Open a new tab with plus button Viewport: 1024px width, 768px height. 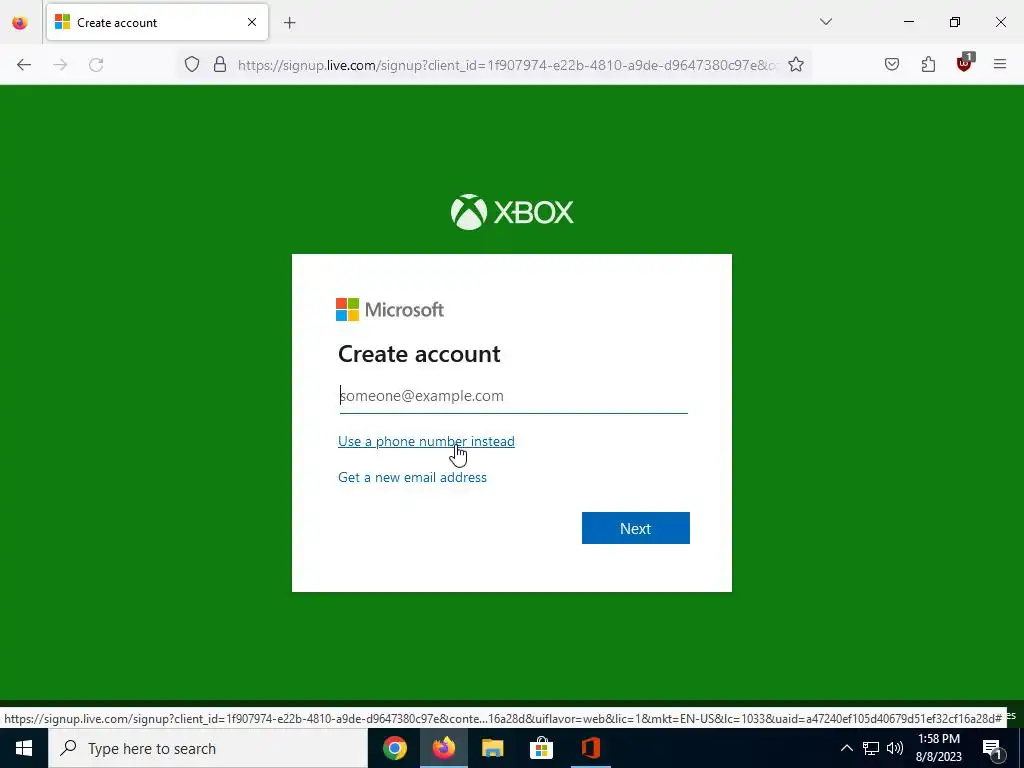pyautogui.click(x=290, y=23)
